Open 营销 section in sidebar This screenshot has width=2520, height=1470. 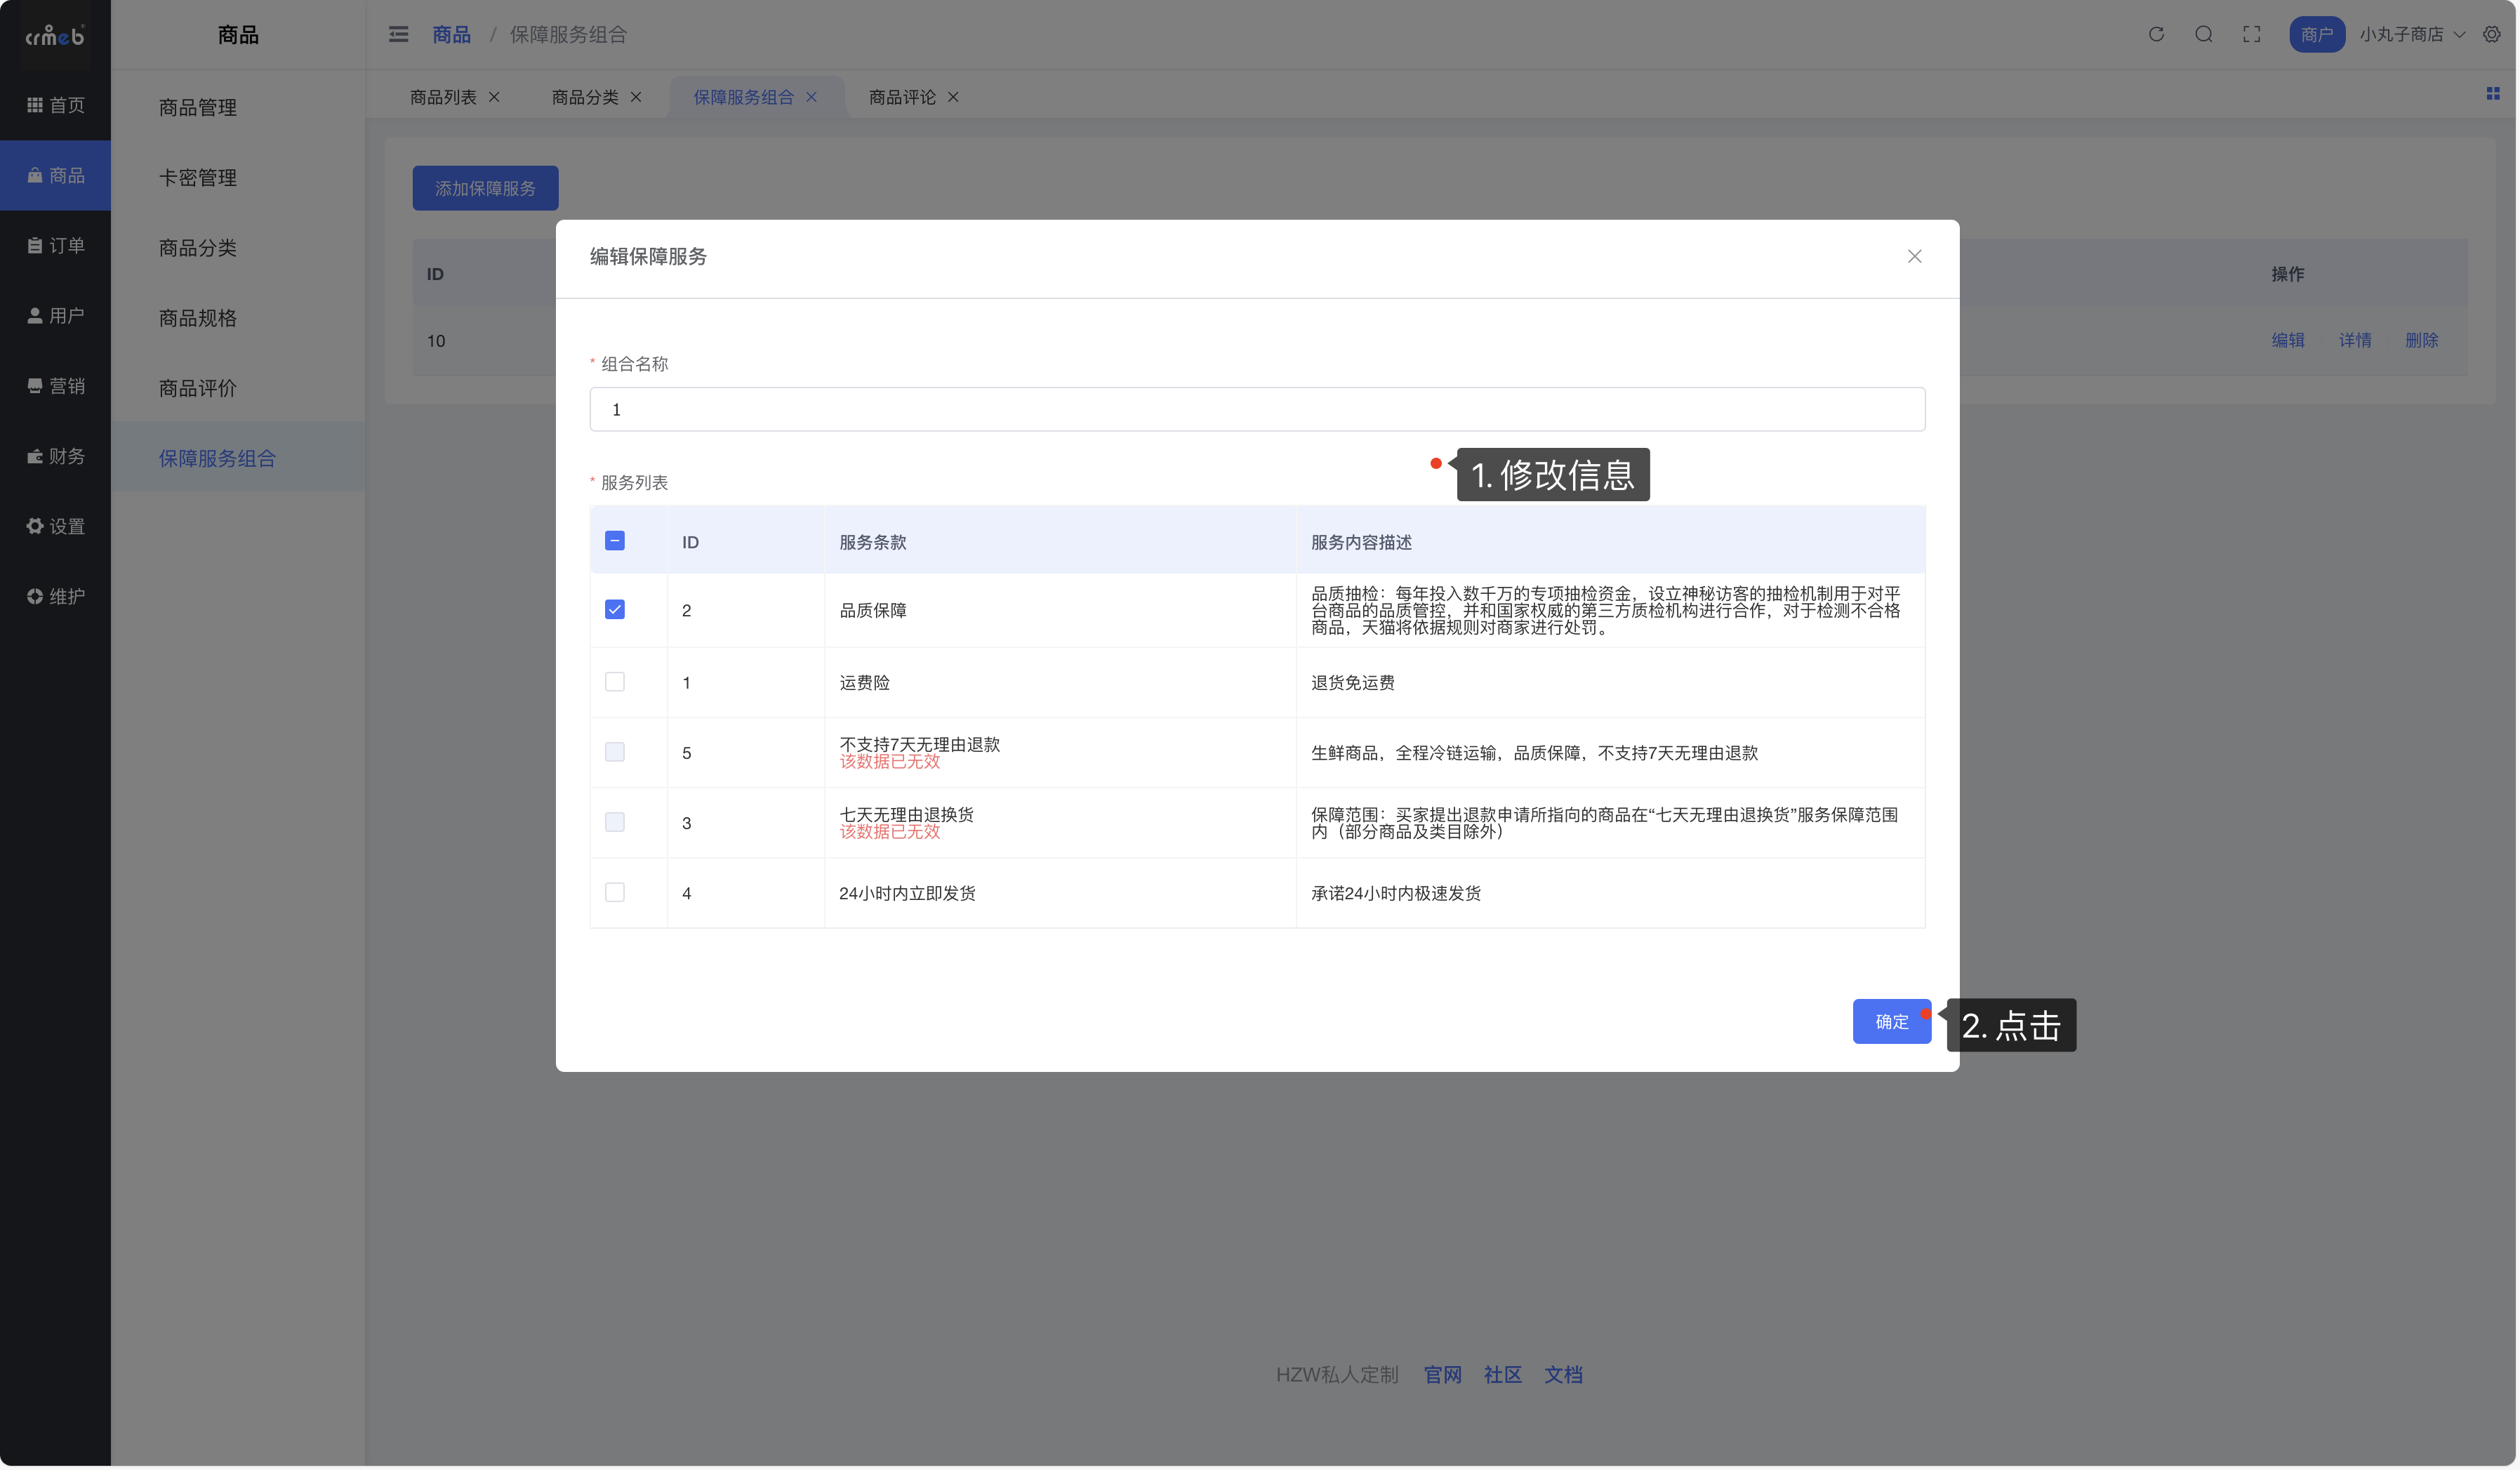click(x=56, y=386)
